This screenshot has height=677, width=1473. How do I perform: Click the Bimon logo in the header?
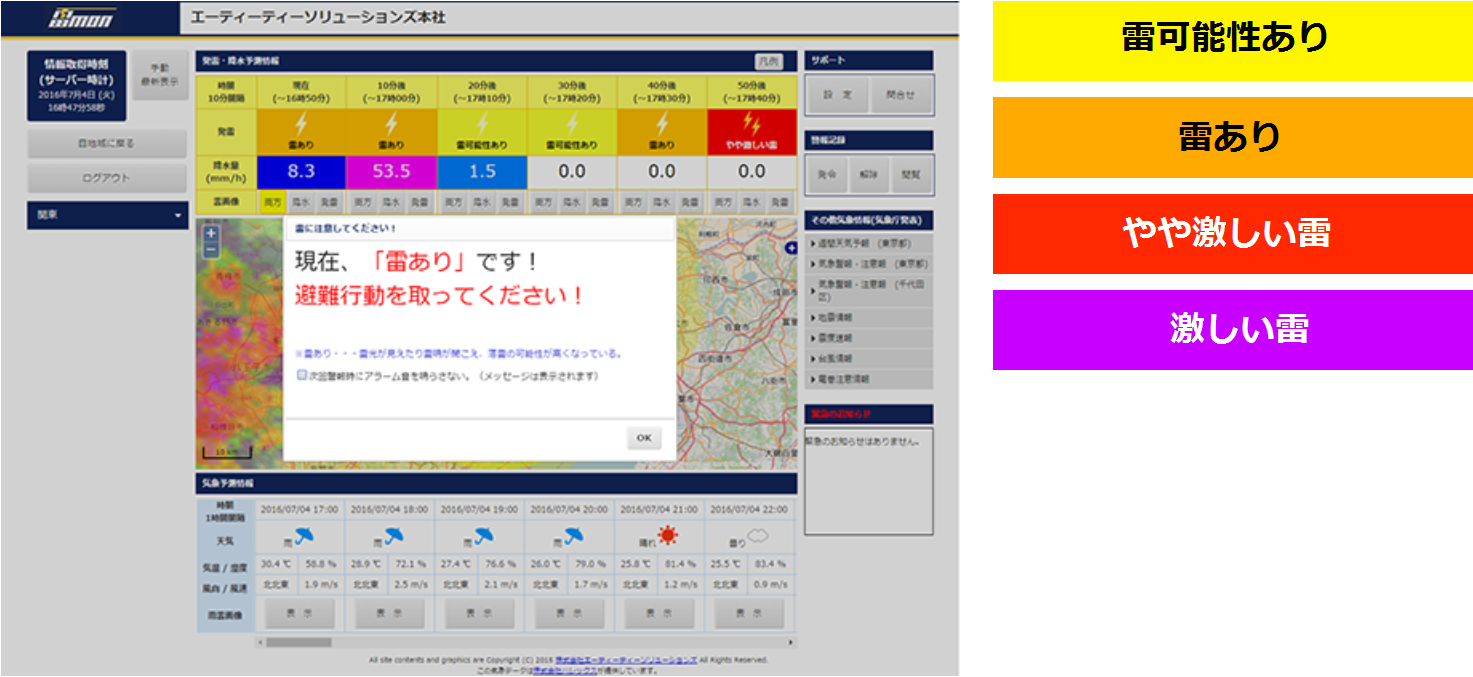(82, 18)
